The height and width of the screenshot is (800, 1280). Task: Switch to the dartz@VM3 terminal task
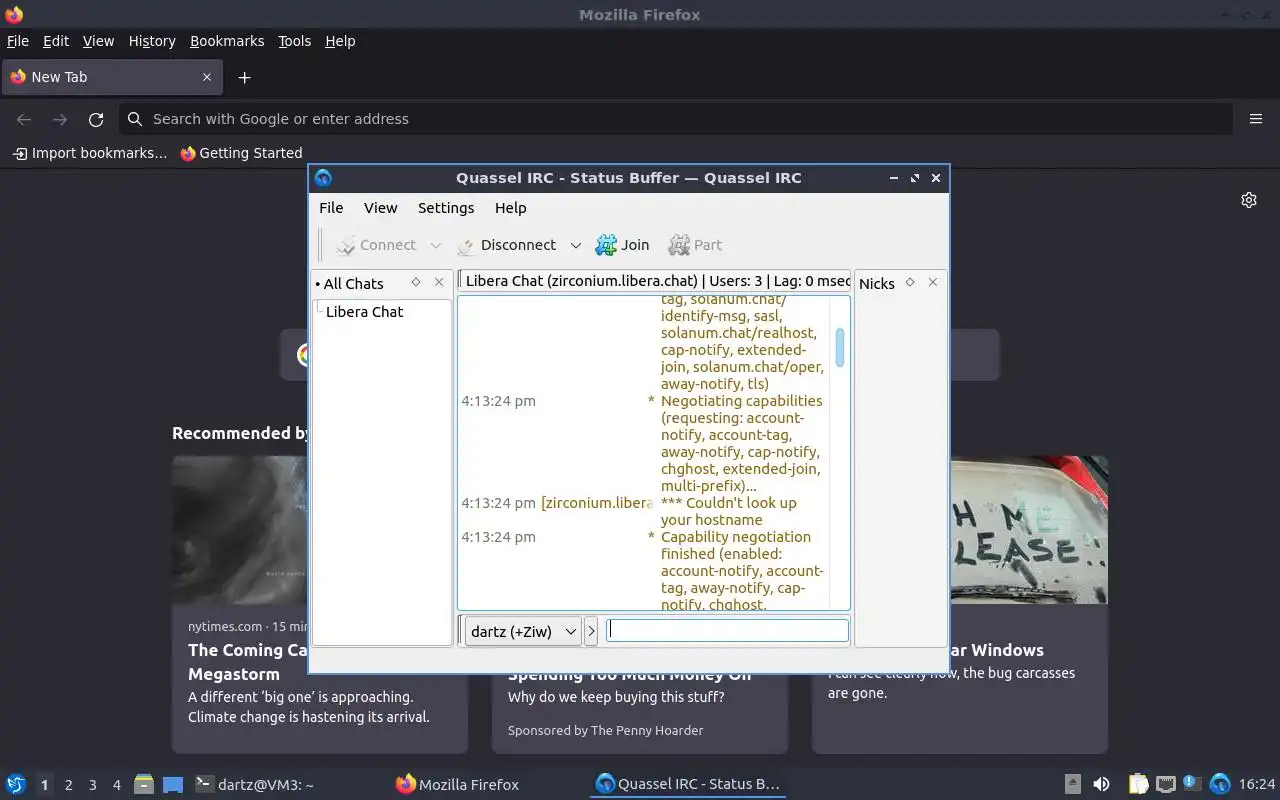[254, 785]
